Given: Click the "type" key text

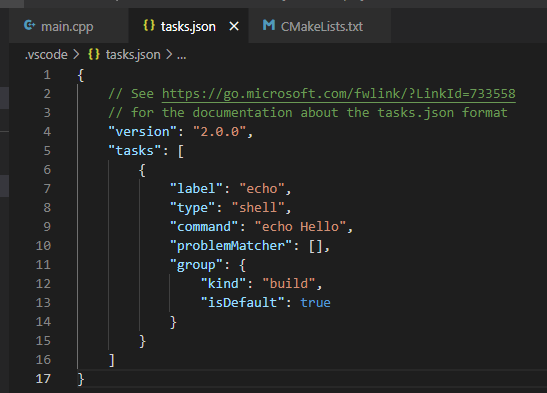Looking at the screenshot, I should tap(192, 208).
